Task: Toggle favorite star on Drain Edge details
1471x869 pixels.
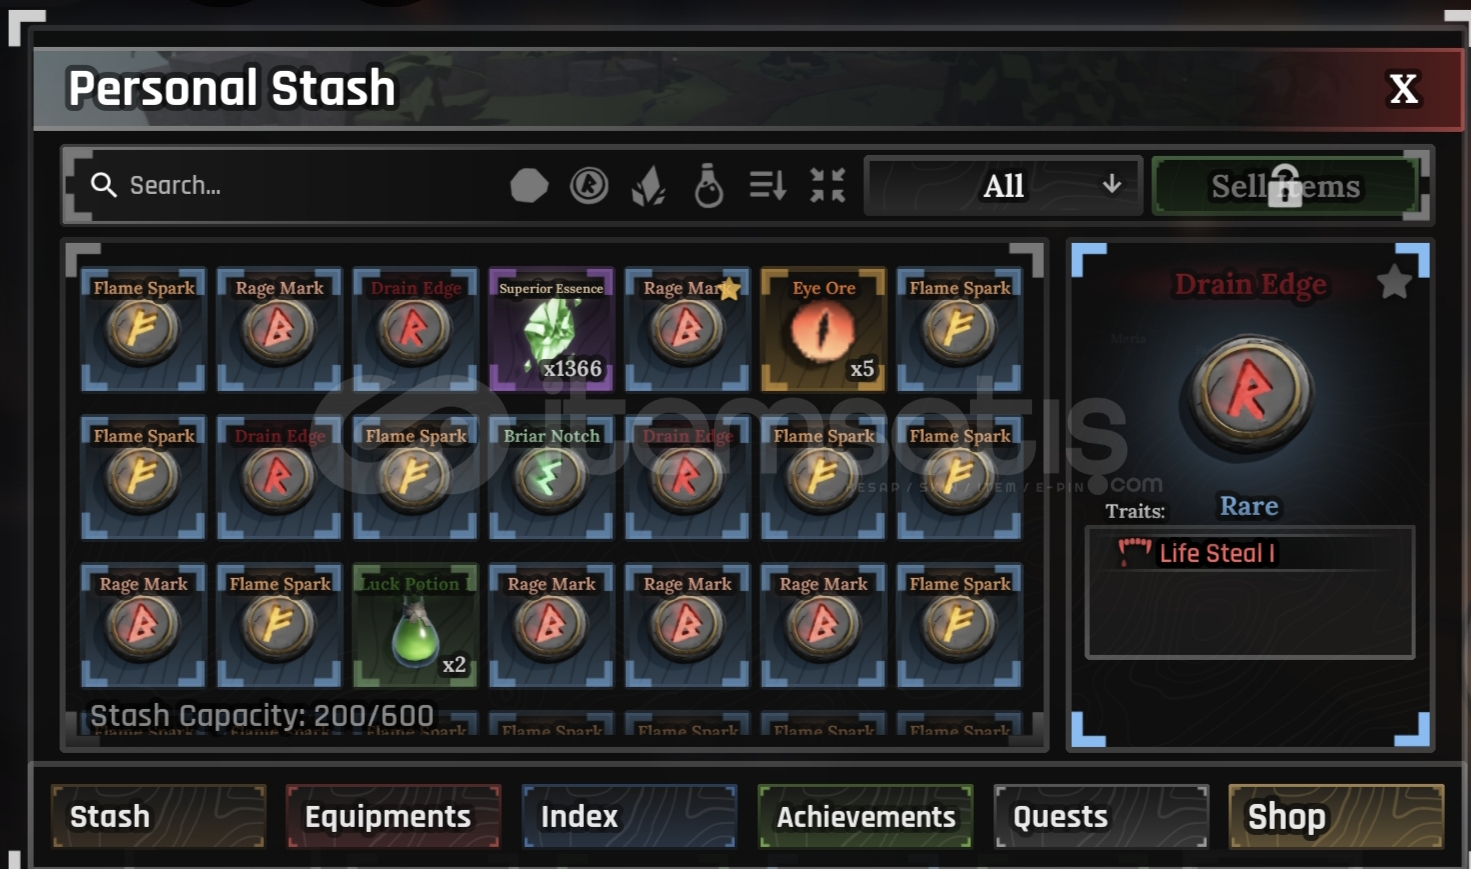Action: pos(1394,282)
